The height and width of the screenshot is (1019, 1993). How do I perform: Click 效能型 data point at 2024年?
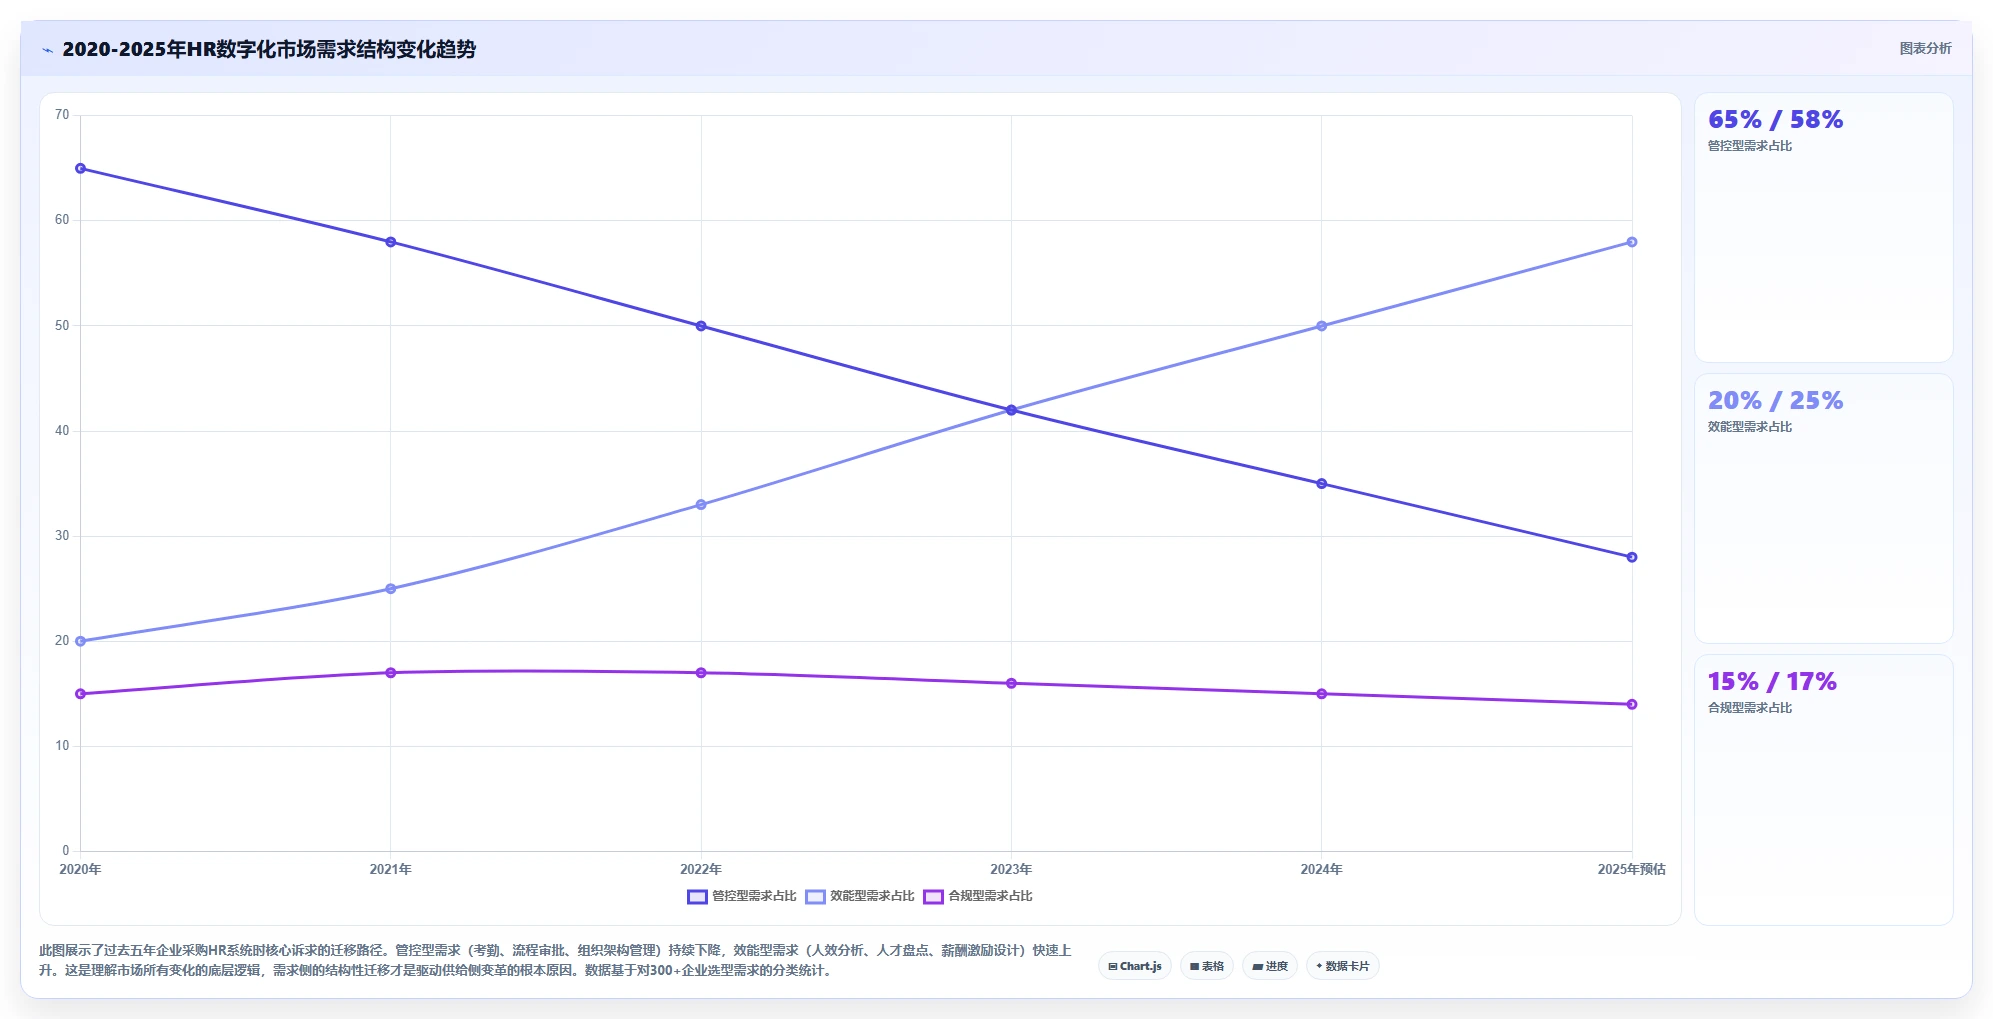1321,326
